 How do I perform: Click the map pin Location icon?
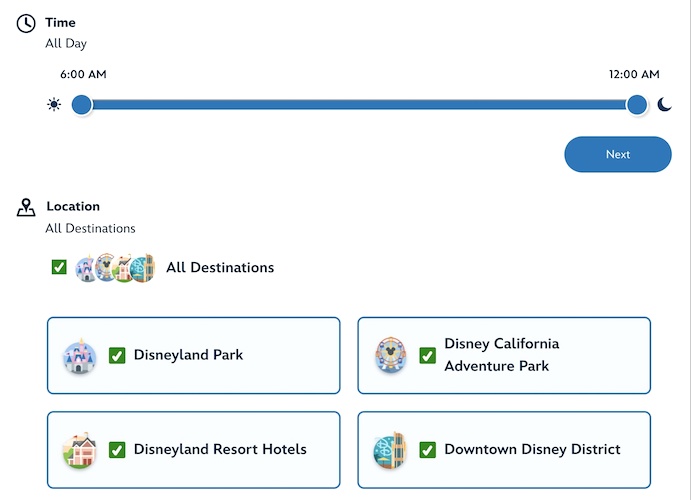(26, 207)
